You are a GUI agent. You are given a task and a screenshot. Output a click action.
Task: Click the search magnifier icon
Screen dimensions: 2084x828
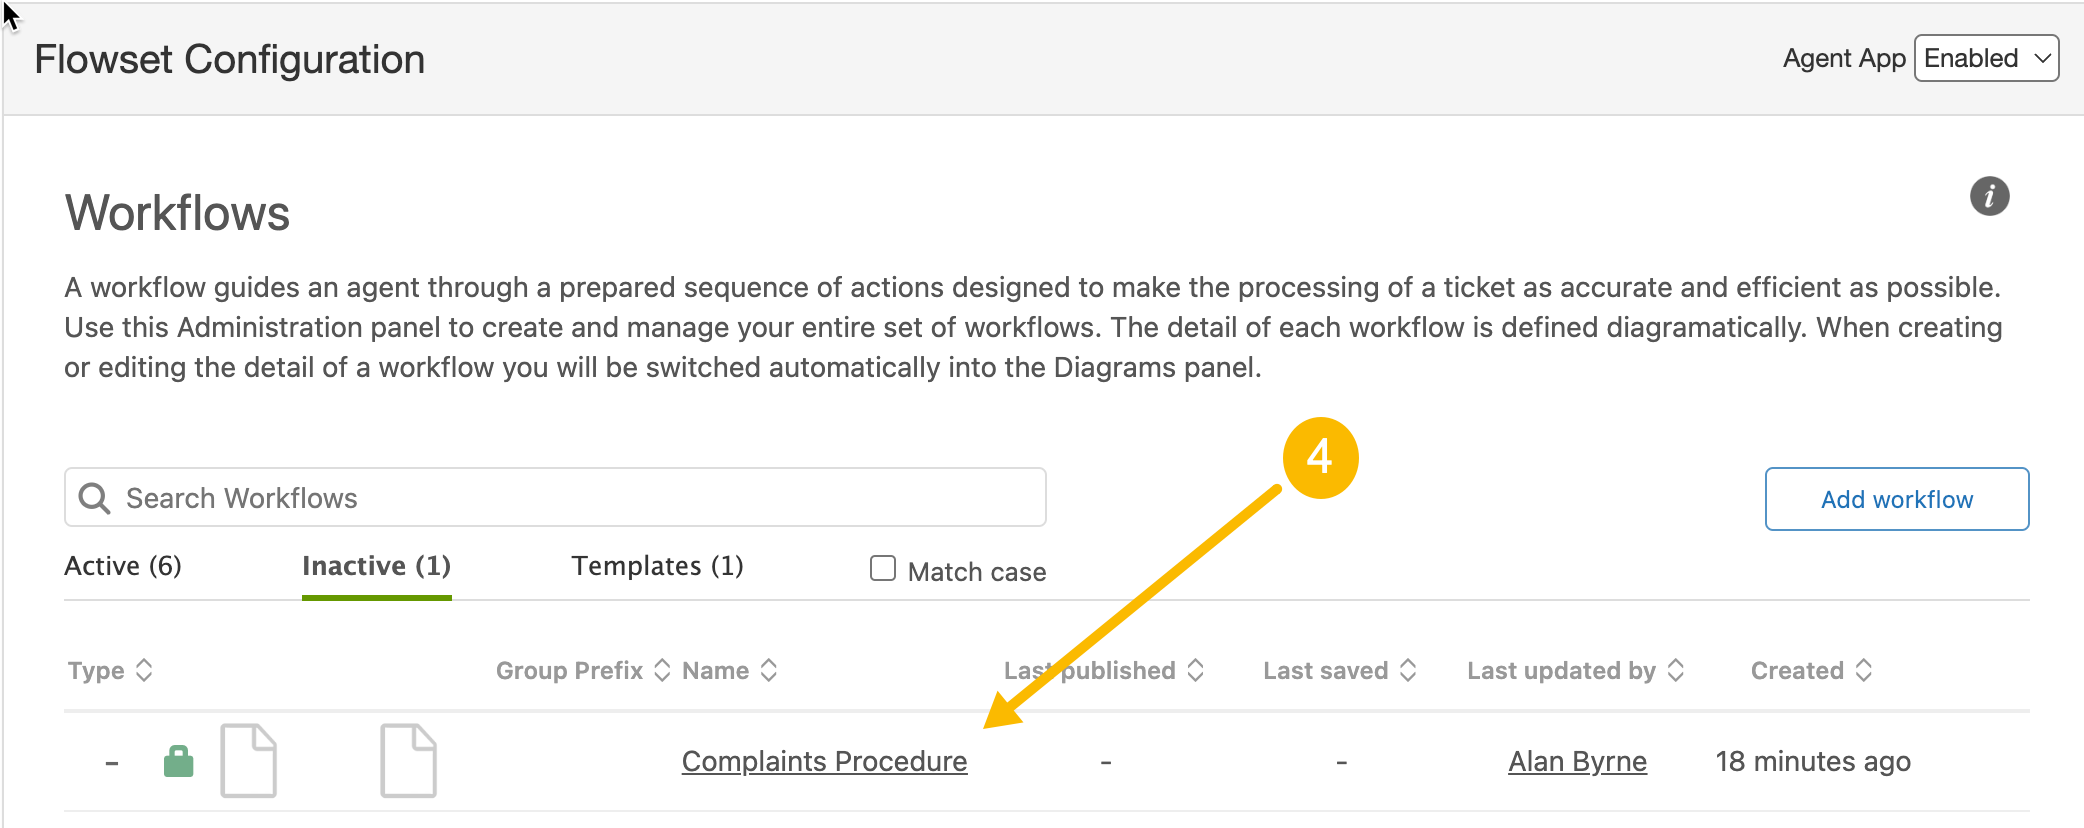[95, 498]
